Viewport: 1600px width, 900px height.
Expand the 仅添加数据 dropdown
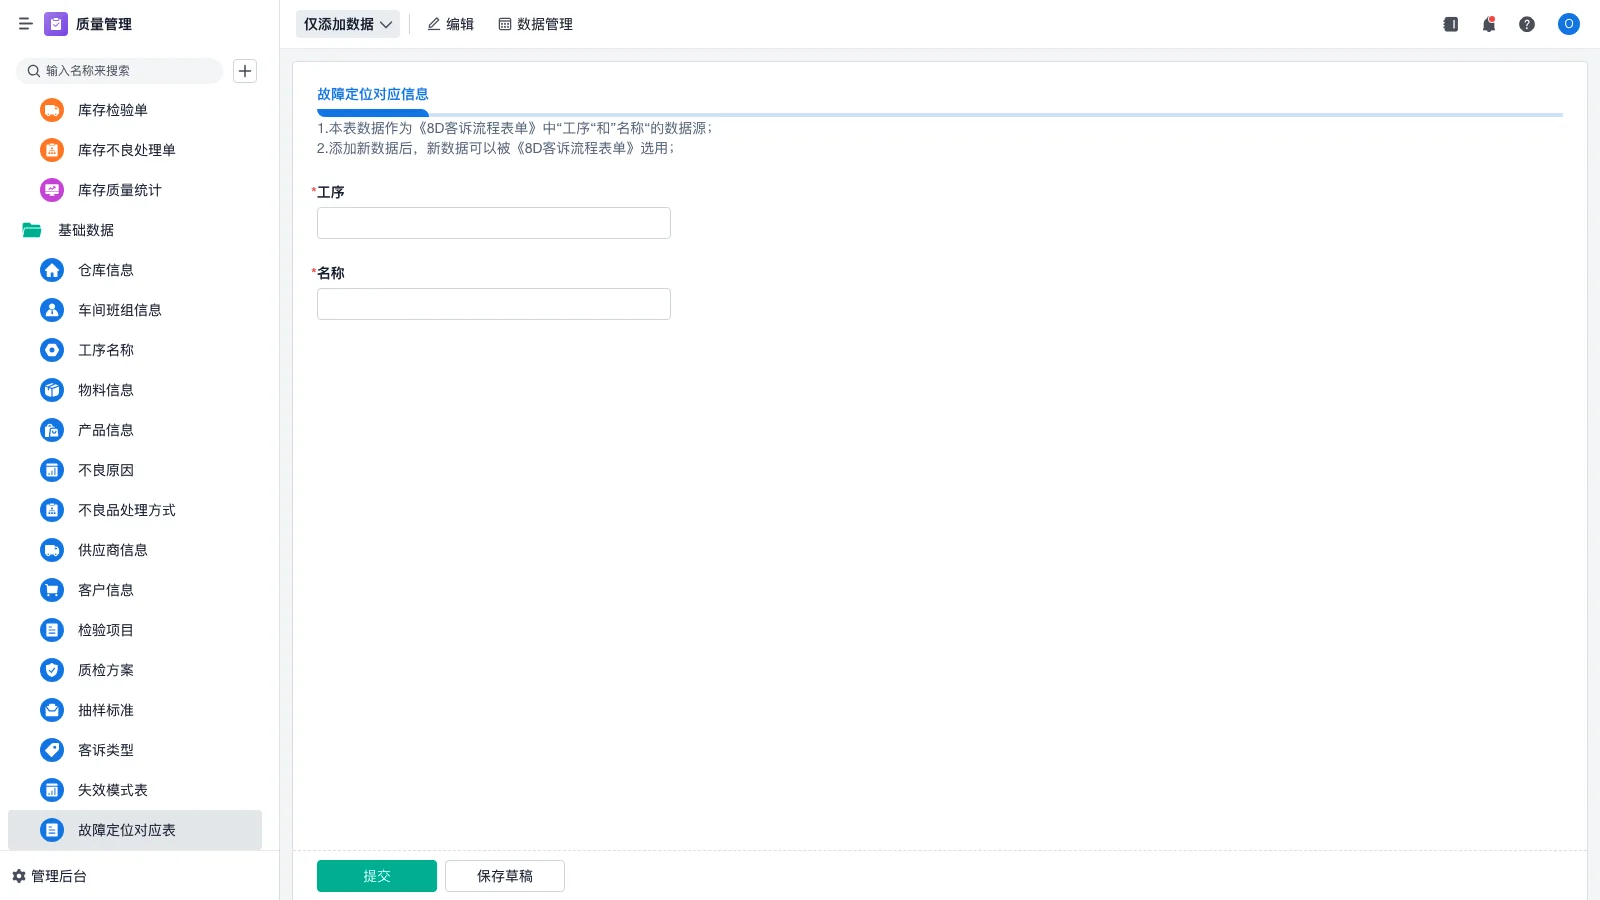pyautogui.click(x=347, y=24)
